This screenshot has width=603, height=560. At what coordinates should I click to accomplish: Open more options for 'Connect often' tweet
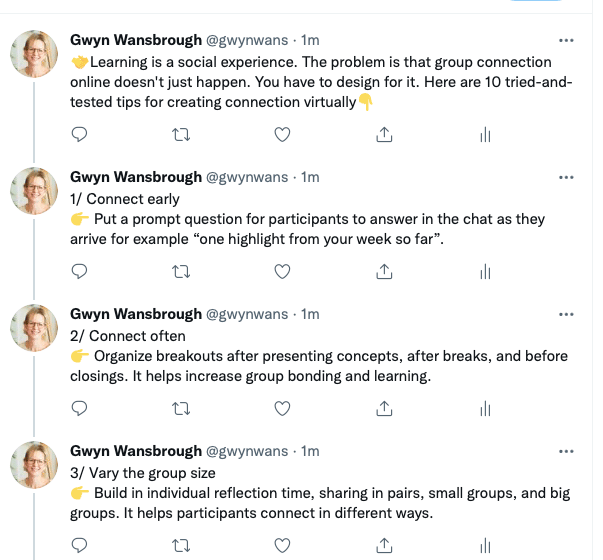pyautogui.click(x=566, y=315)
